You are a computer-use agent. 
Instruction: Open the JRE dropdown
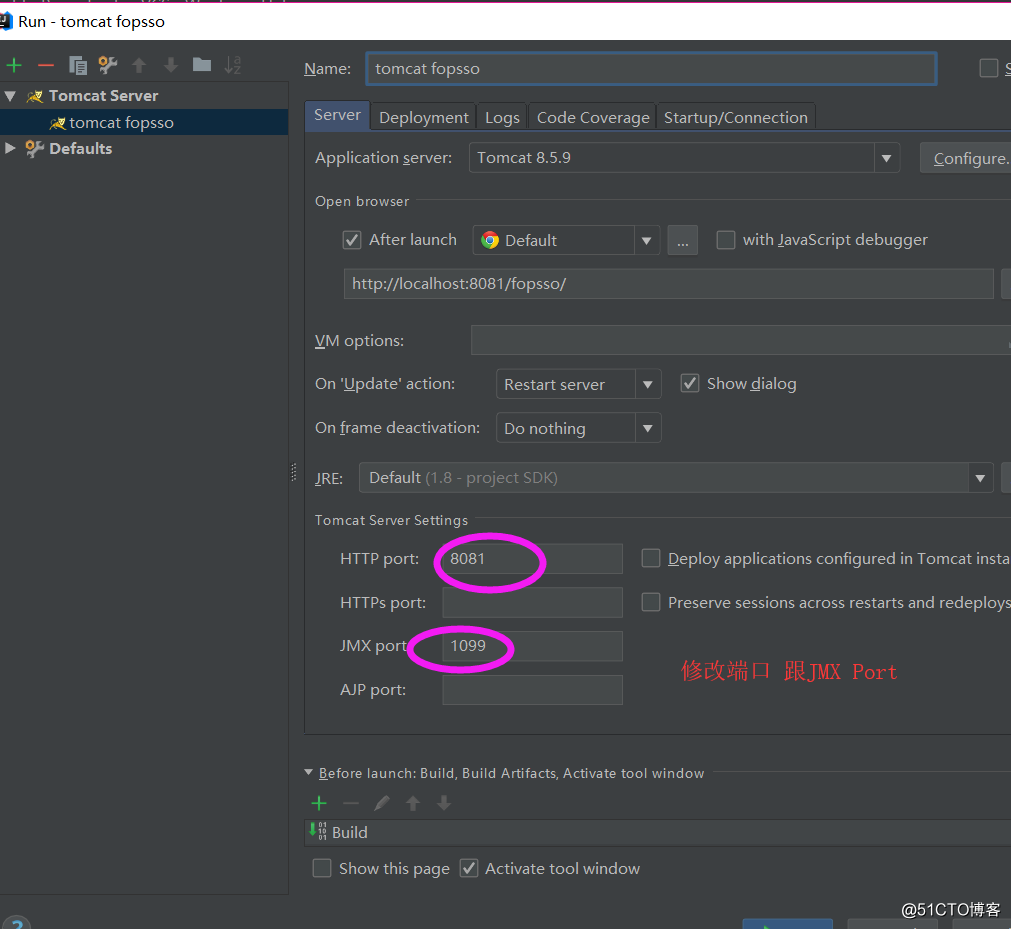click(980, 478)
